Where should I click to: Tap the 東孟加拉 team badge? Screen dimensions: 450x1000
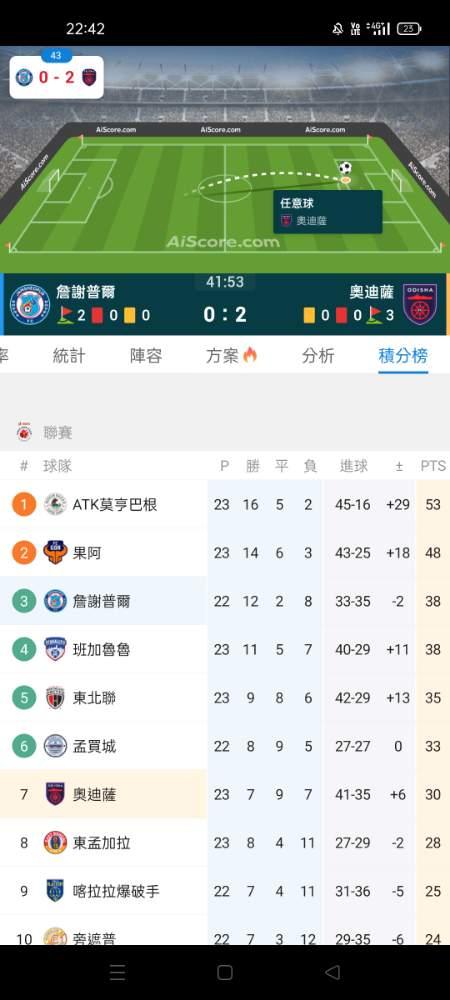click(55, 842)
